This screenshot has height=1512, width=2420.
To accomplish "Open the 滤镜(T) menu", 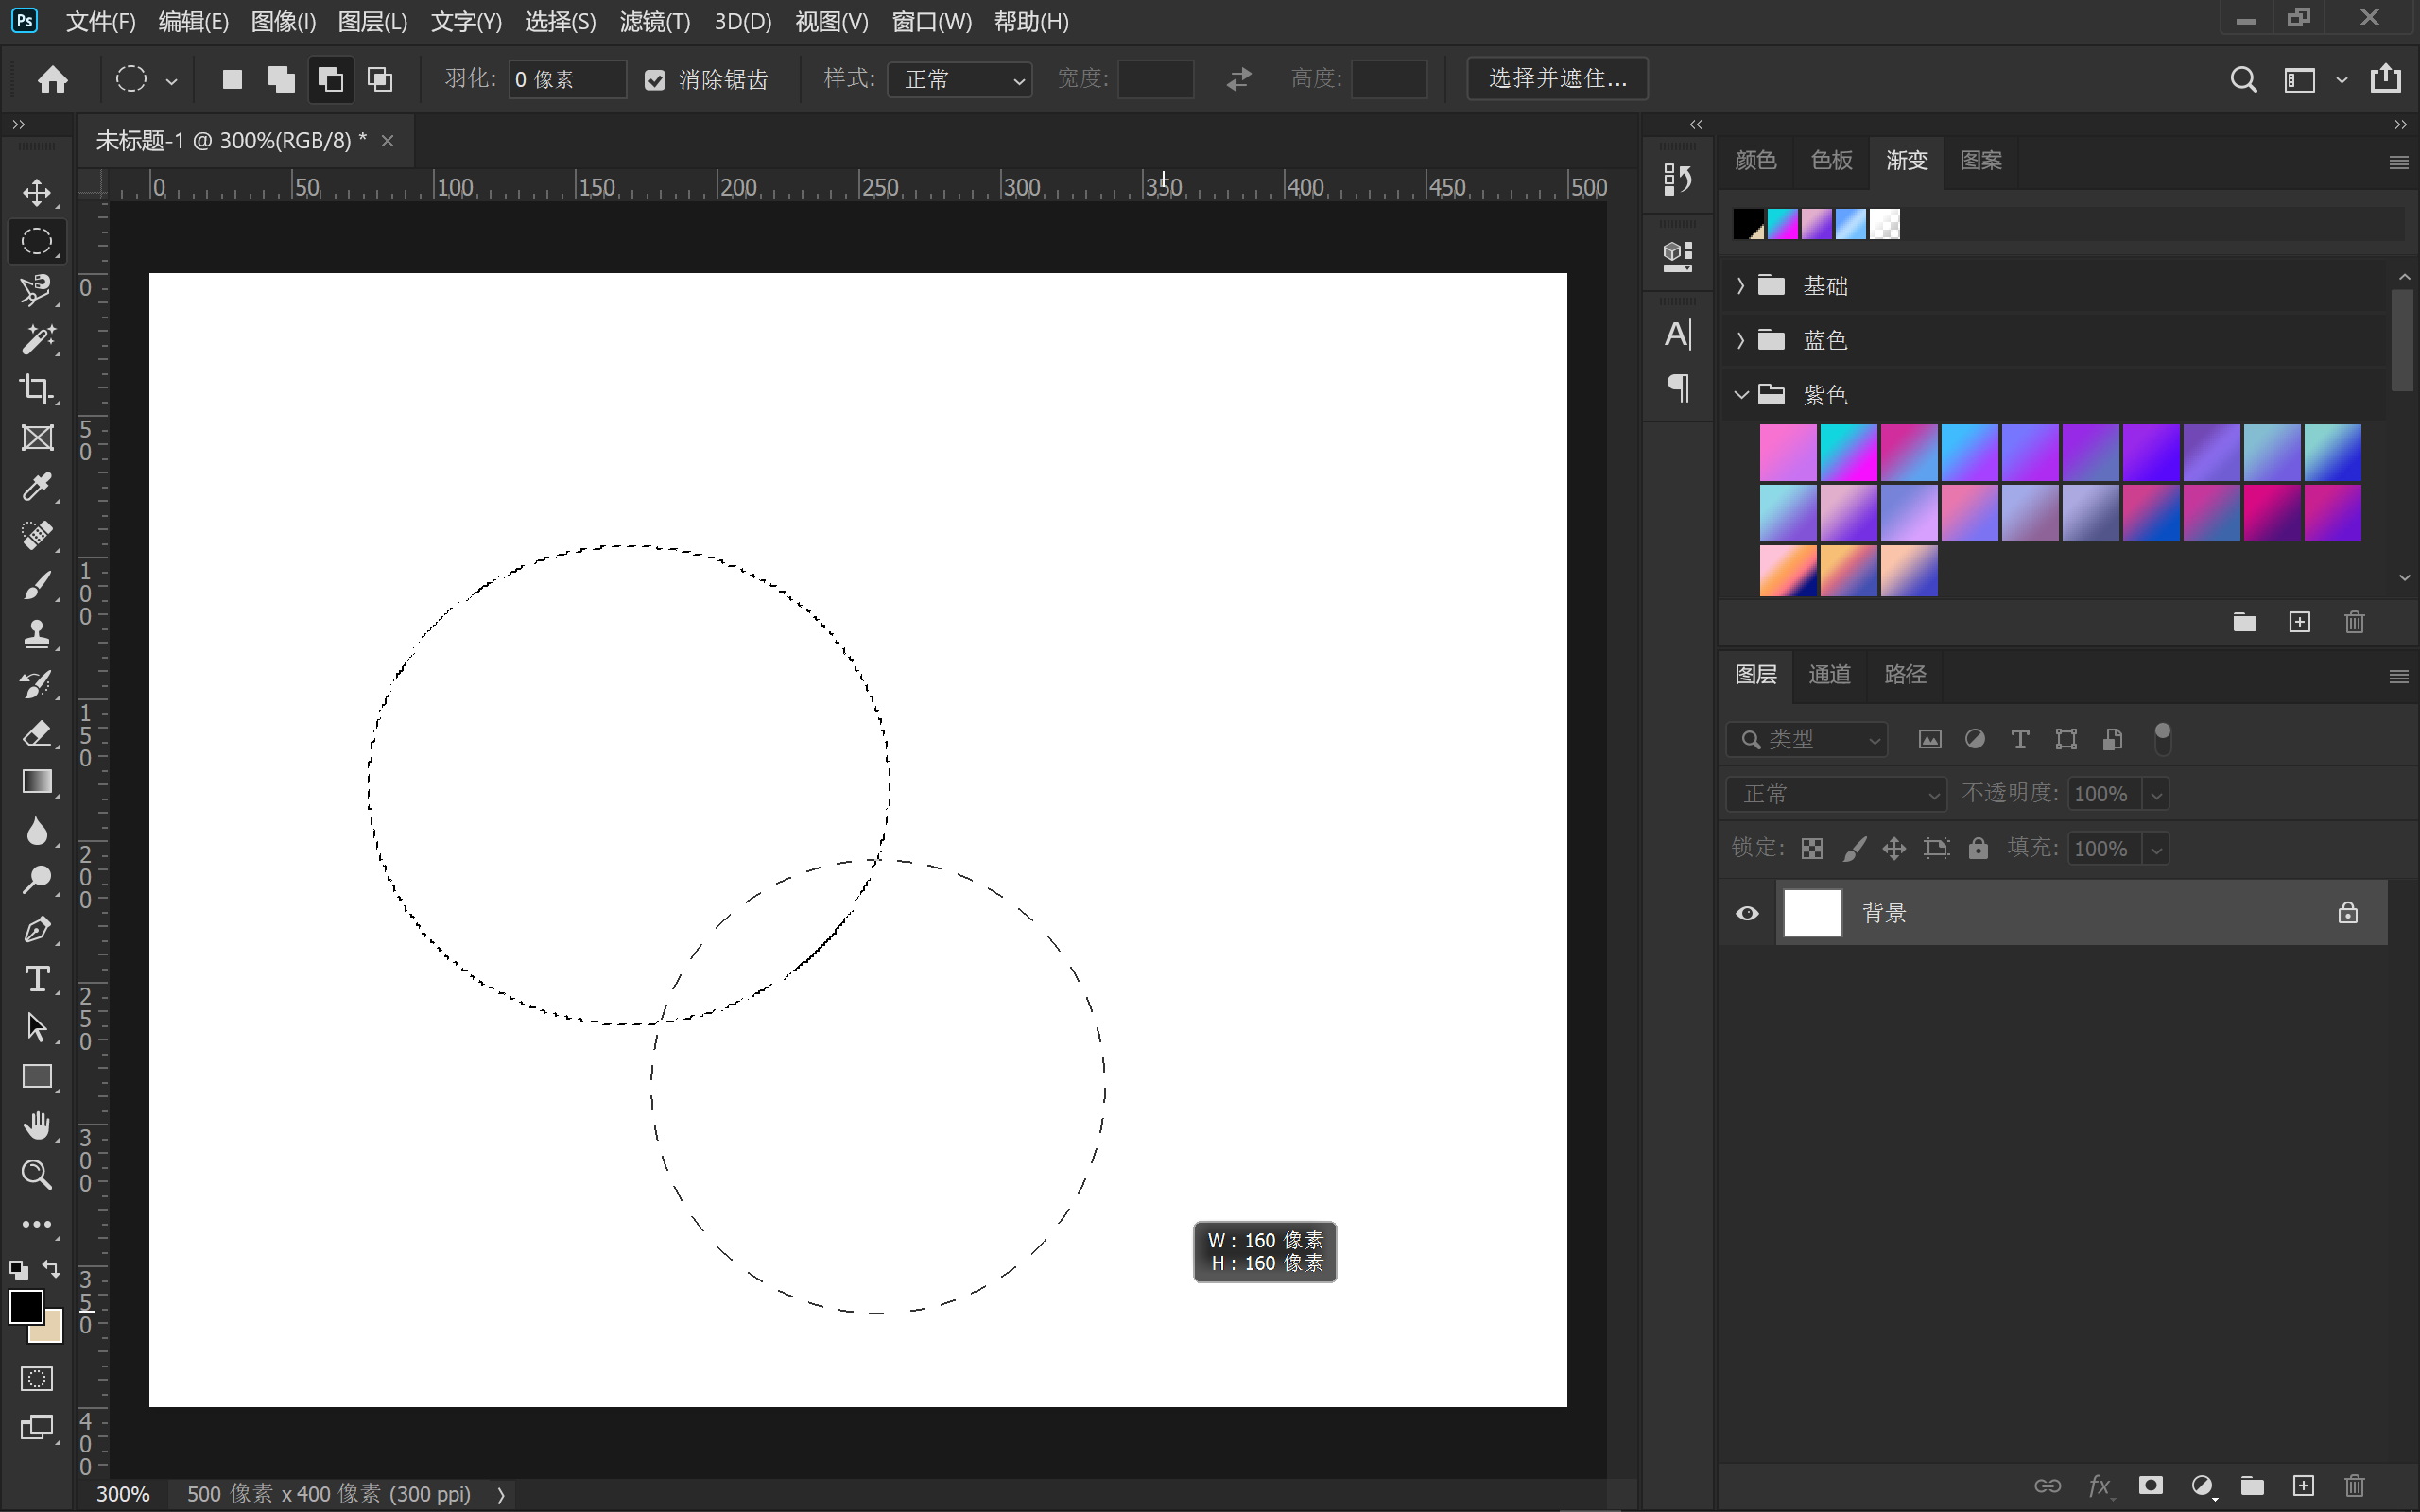I will pos(655,22).
